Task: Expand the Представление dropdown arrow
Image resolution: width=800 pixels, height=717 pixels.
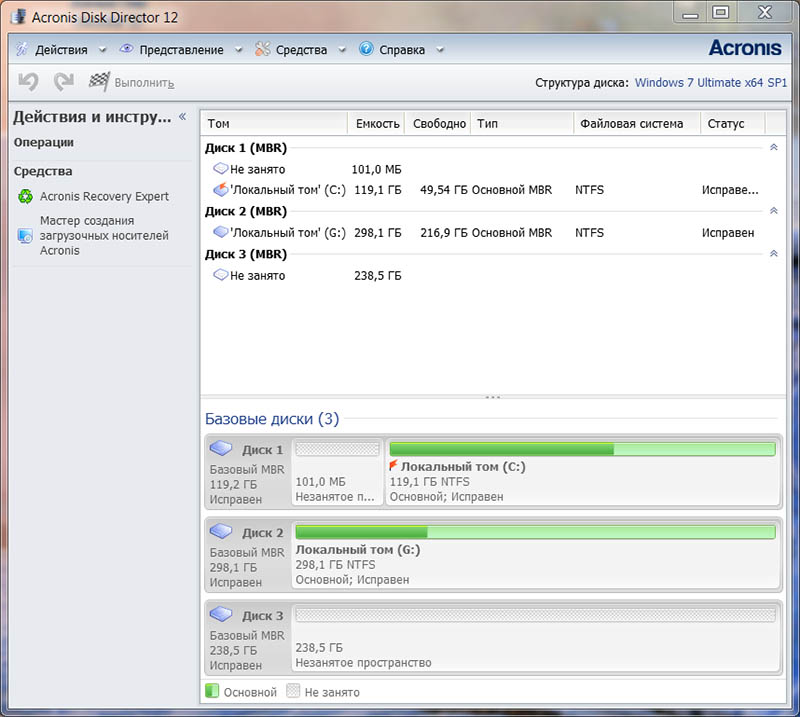Action: click(x=238, y=50)
